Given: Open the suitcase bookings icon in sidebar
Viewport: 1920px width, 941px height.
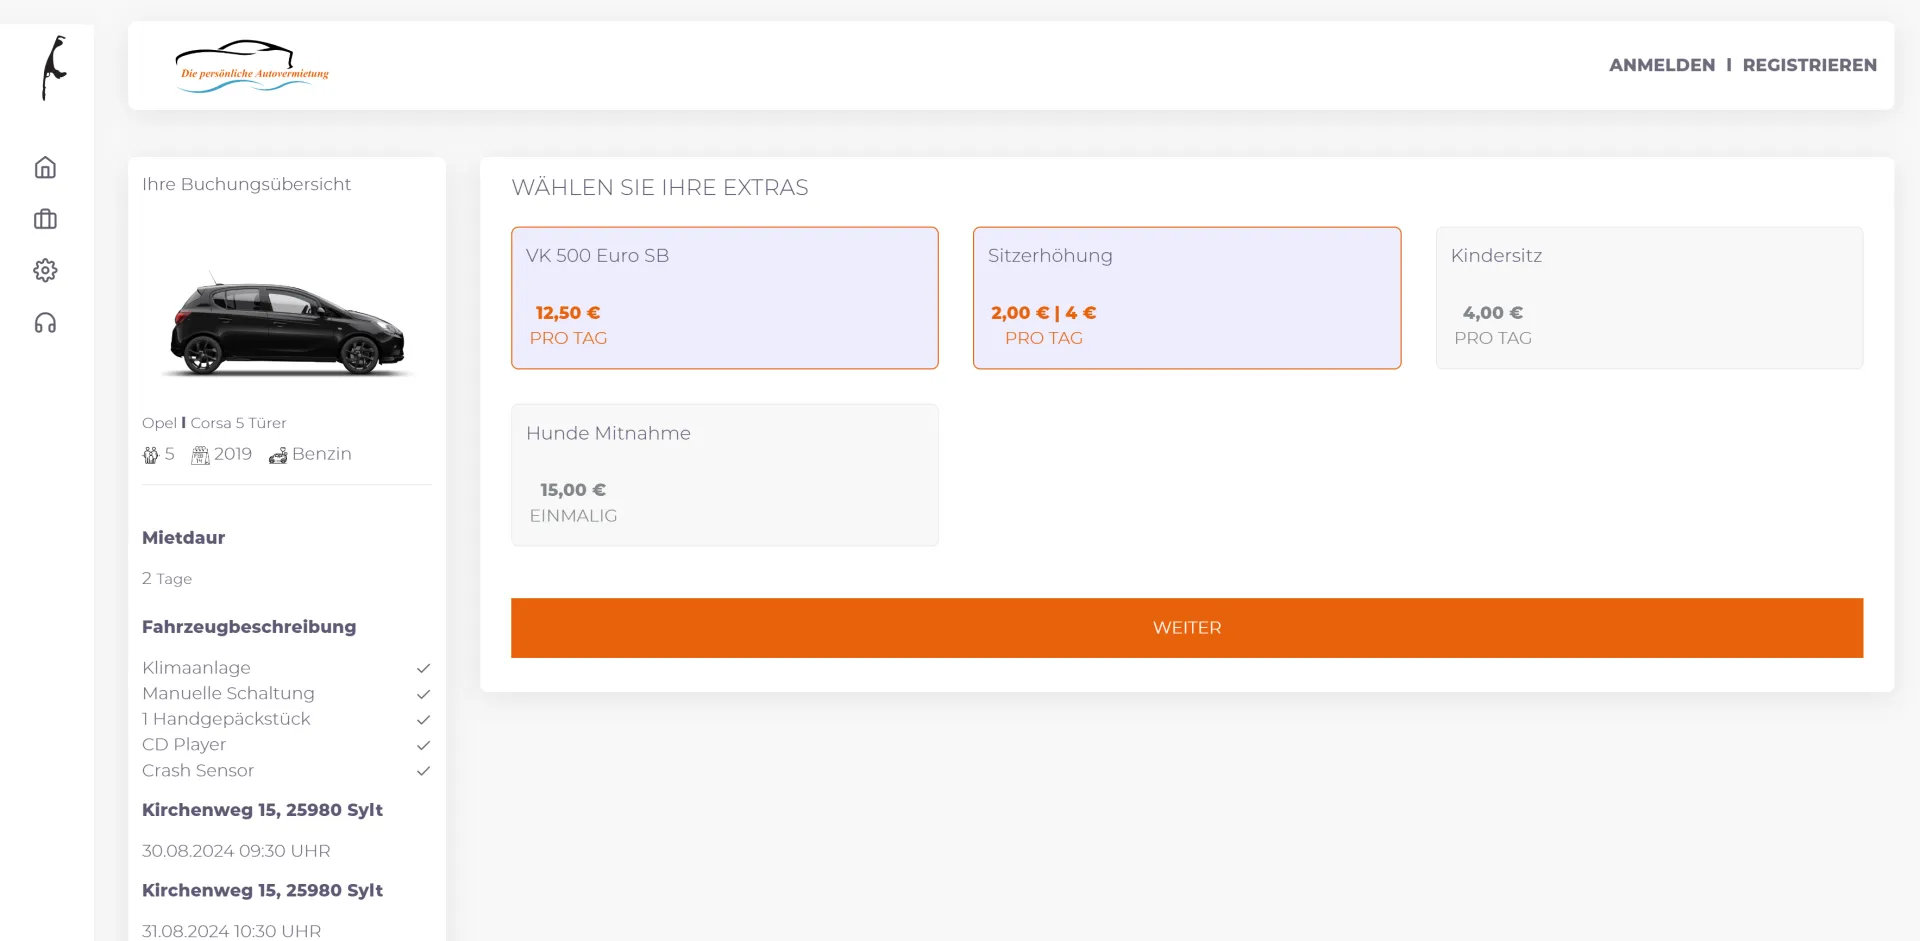Looking at the screenshot, I should 45,219.
